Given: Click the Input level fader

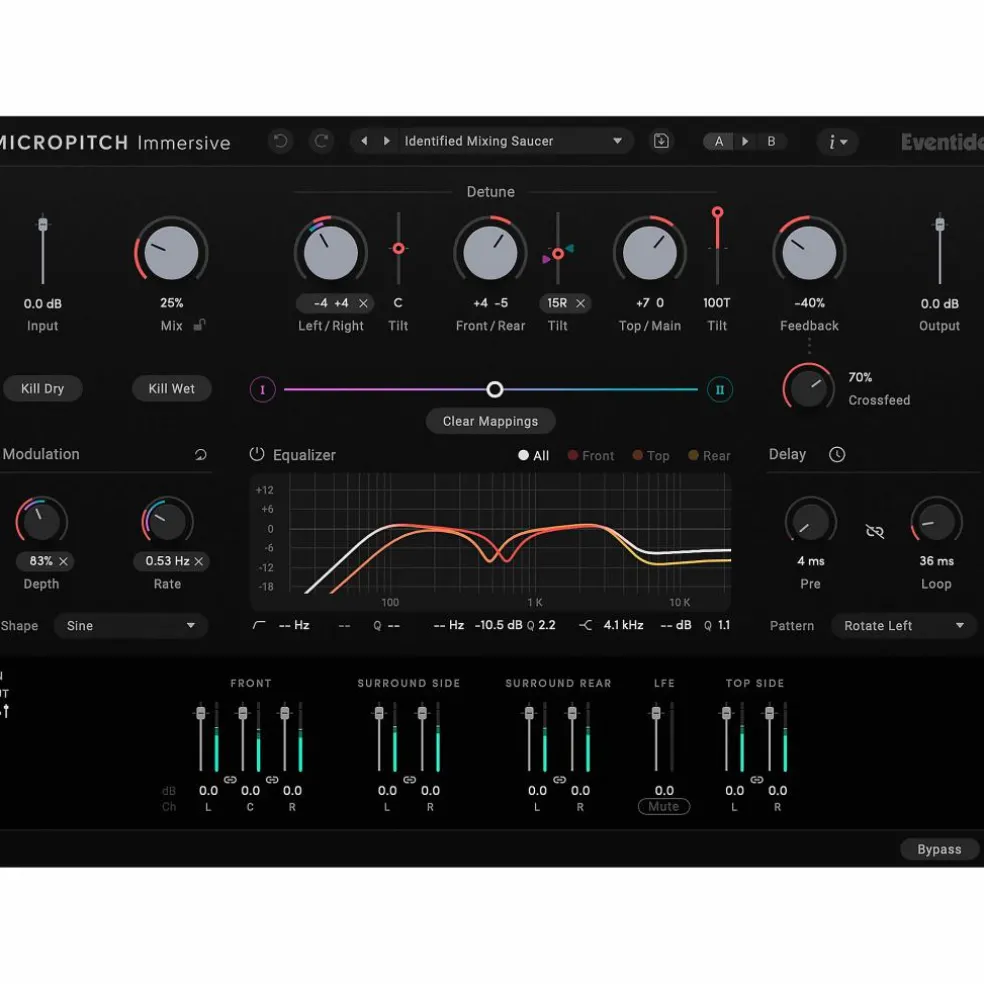Looking at the screenshot, I should pos(43,224).
